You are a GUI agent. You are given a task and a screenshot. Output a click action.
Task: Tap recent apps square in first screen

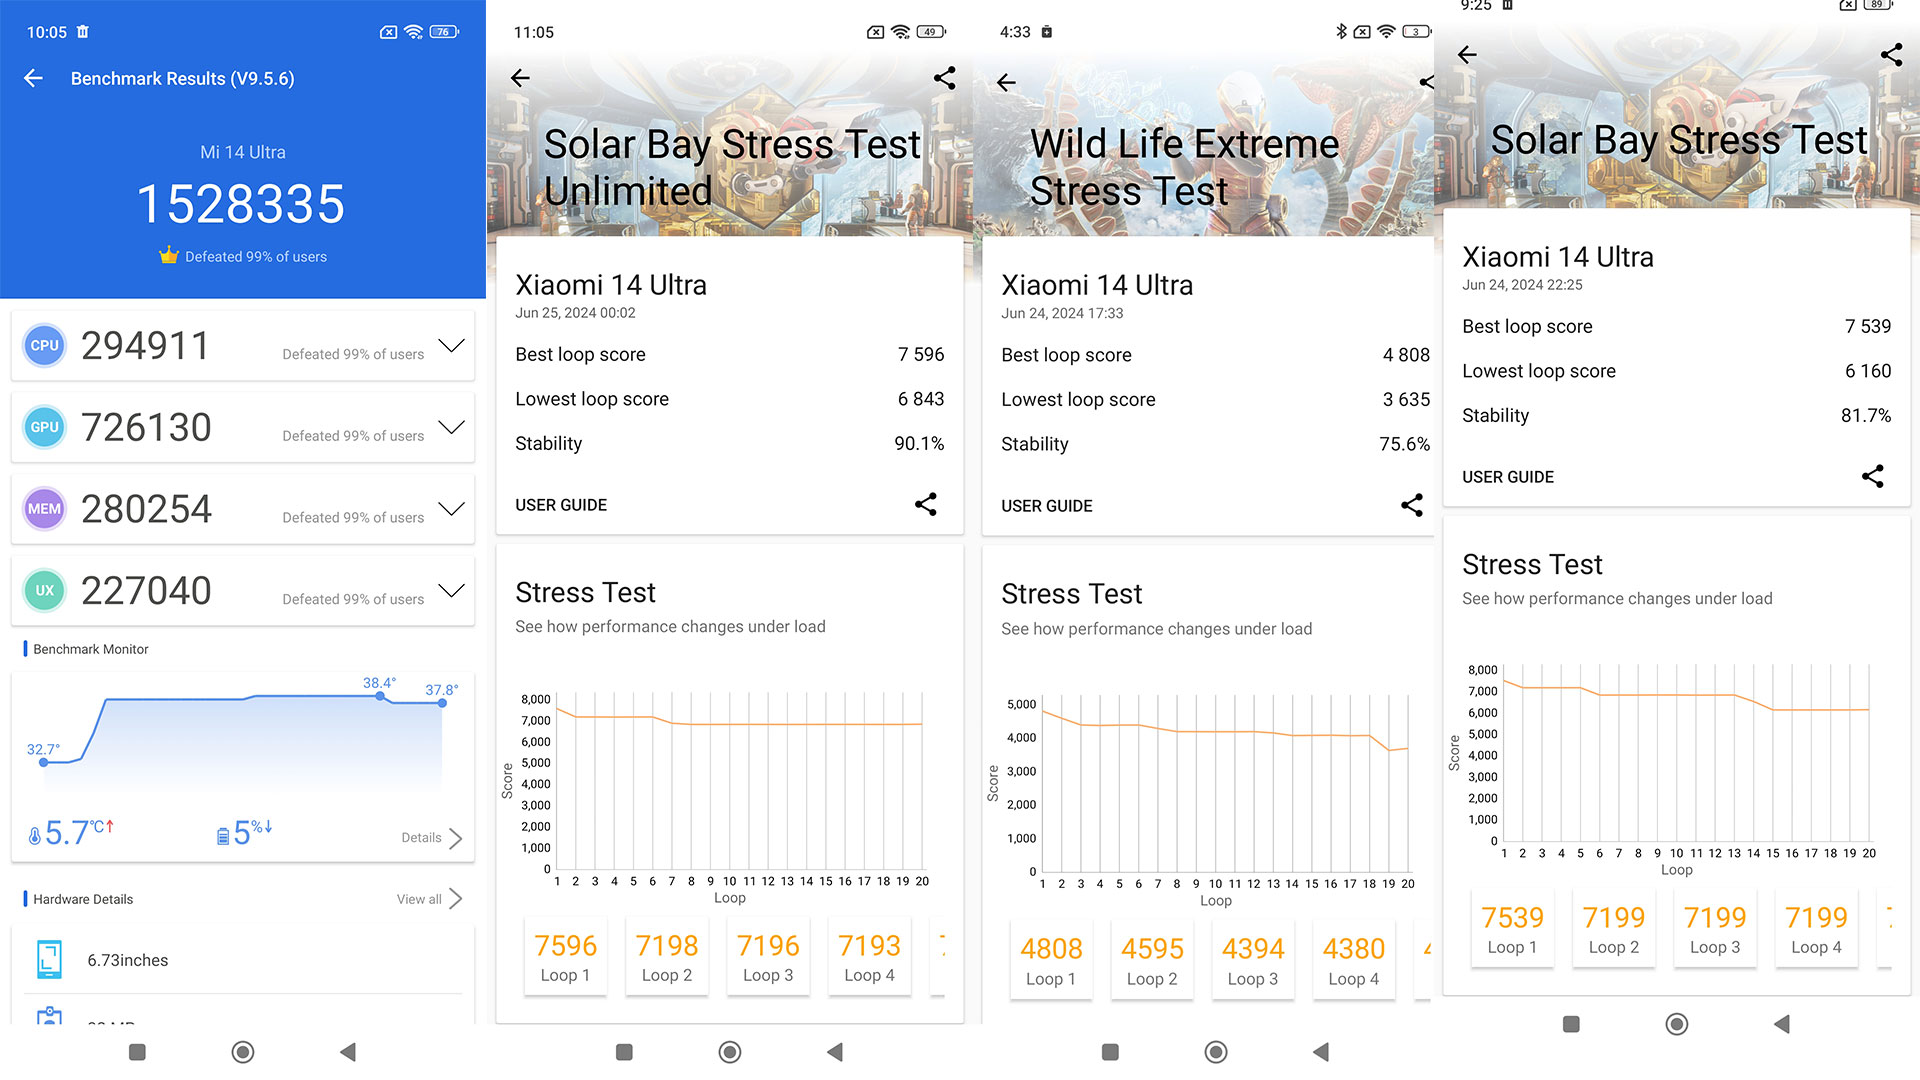(138, 1052)
